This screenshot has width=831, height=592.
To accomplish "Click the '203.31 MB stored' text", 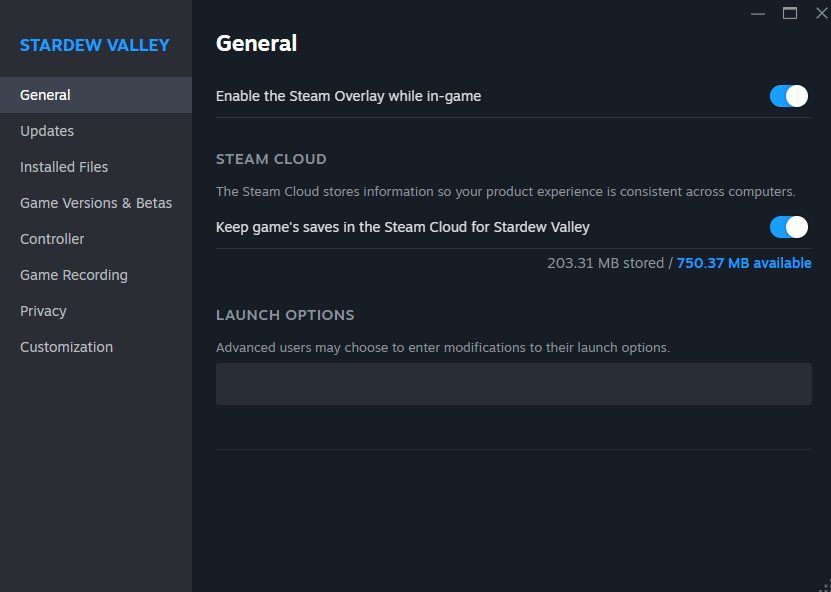I will point(605,263).
